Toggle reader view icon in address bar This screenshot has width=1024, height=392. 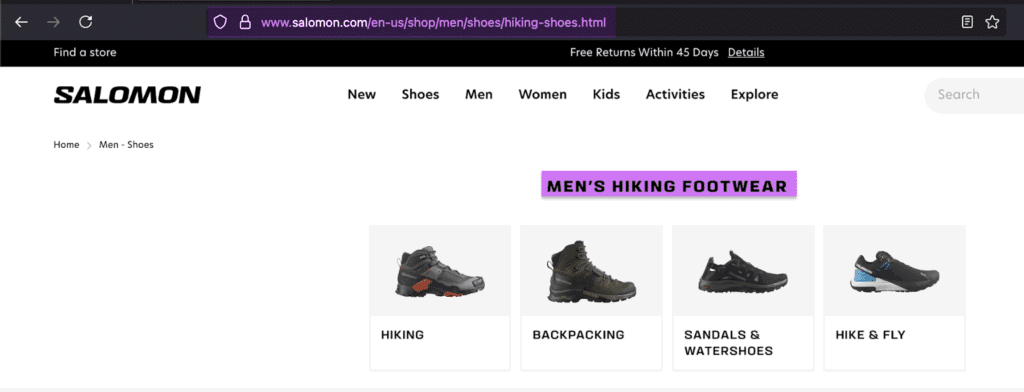[x=967, y=22]
